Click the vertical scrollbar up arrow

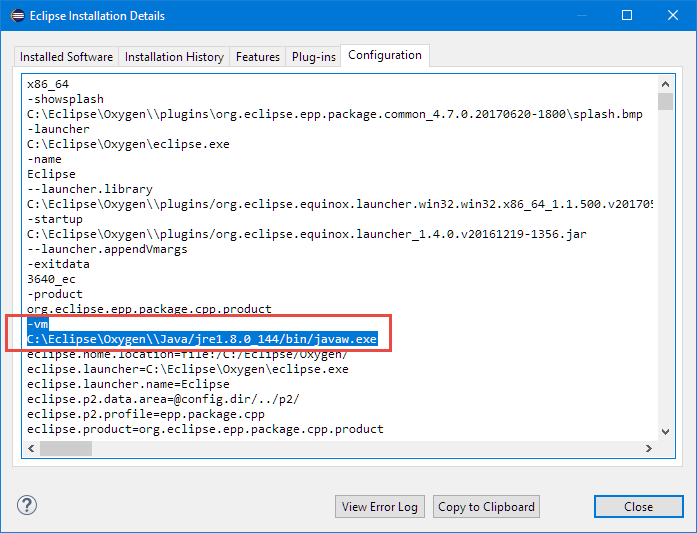tap(665, 84)
